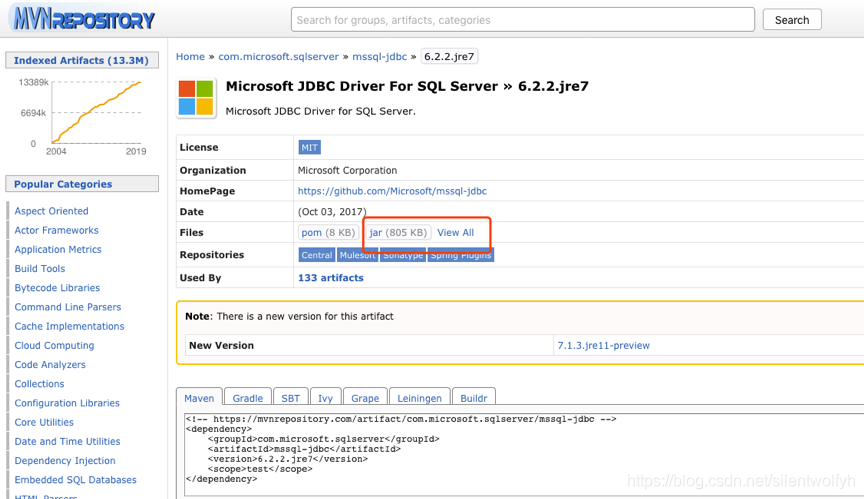Click the Microsoft Corporation organization value
Screen dimensions: 864x499
click(x=347, y=170)
